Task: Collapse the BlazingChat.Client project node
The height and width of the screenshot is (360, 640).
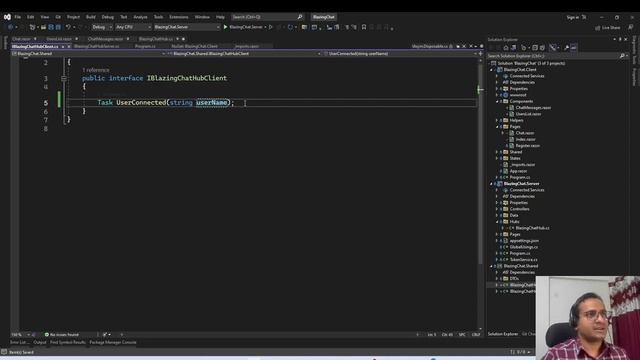Action: pos(491,70)
